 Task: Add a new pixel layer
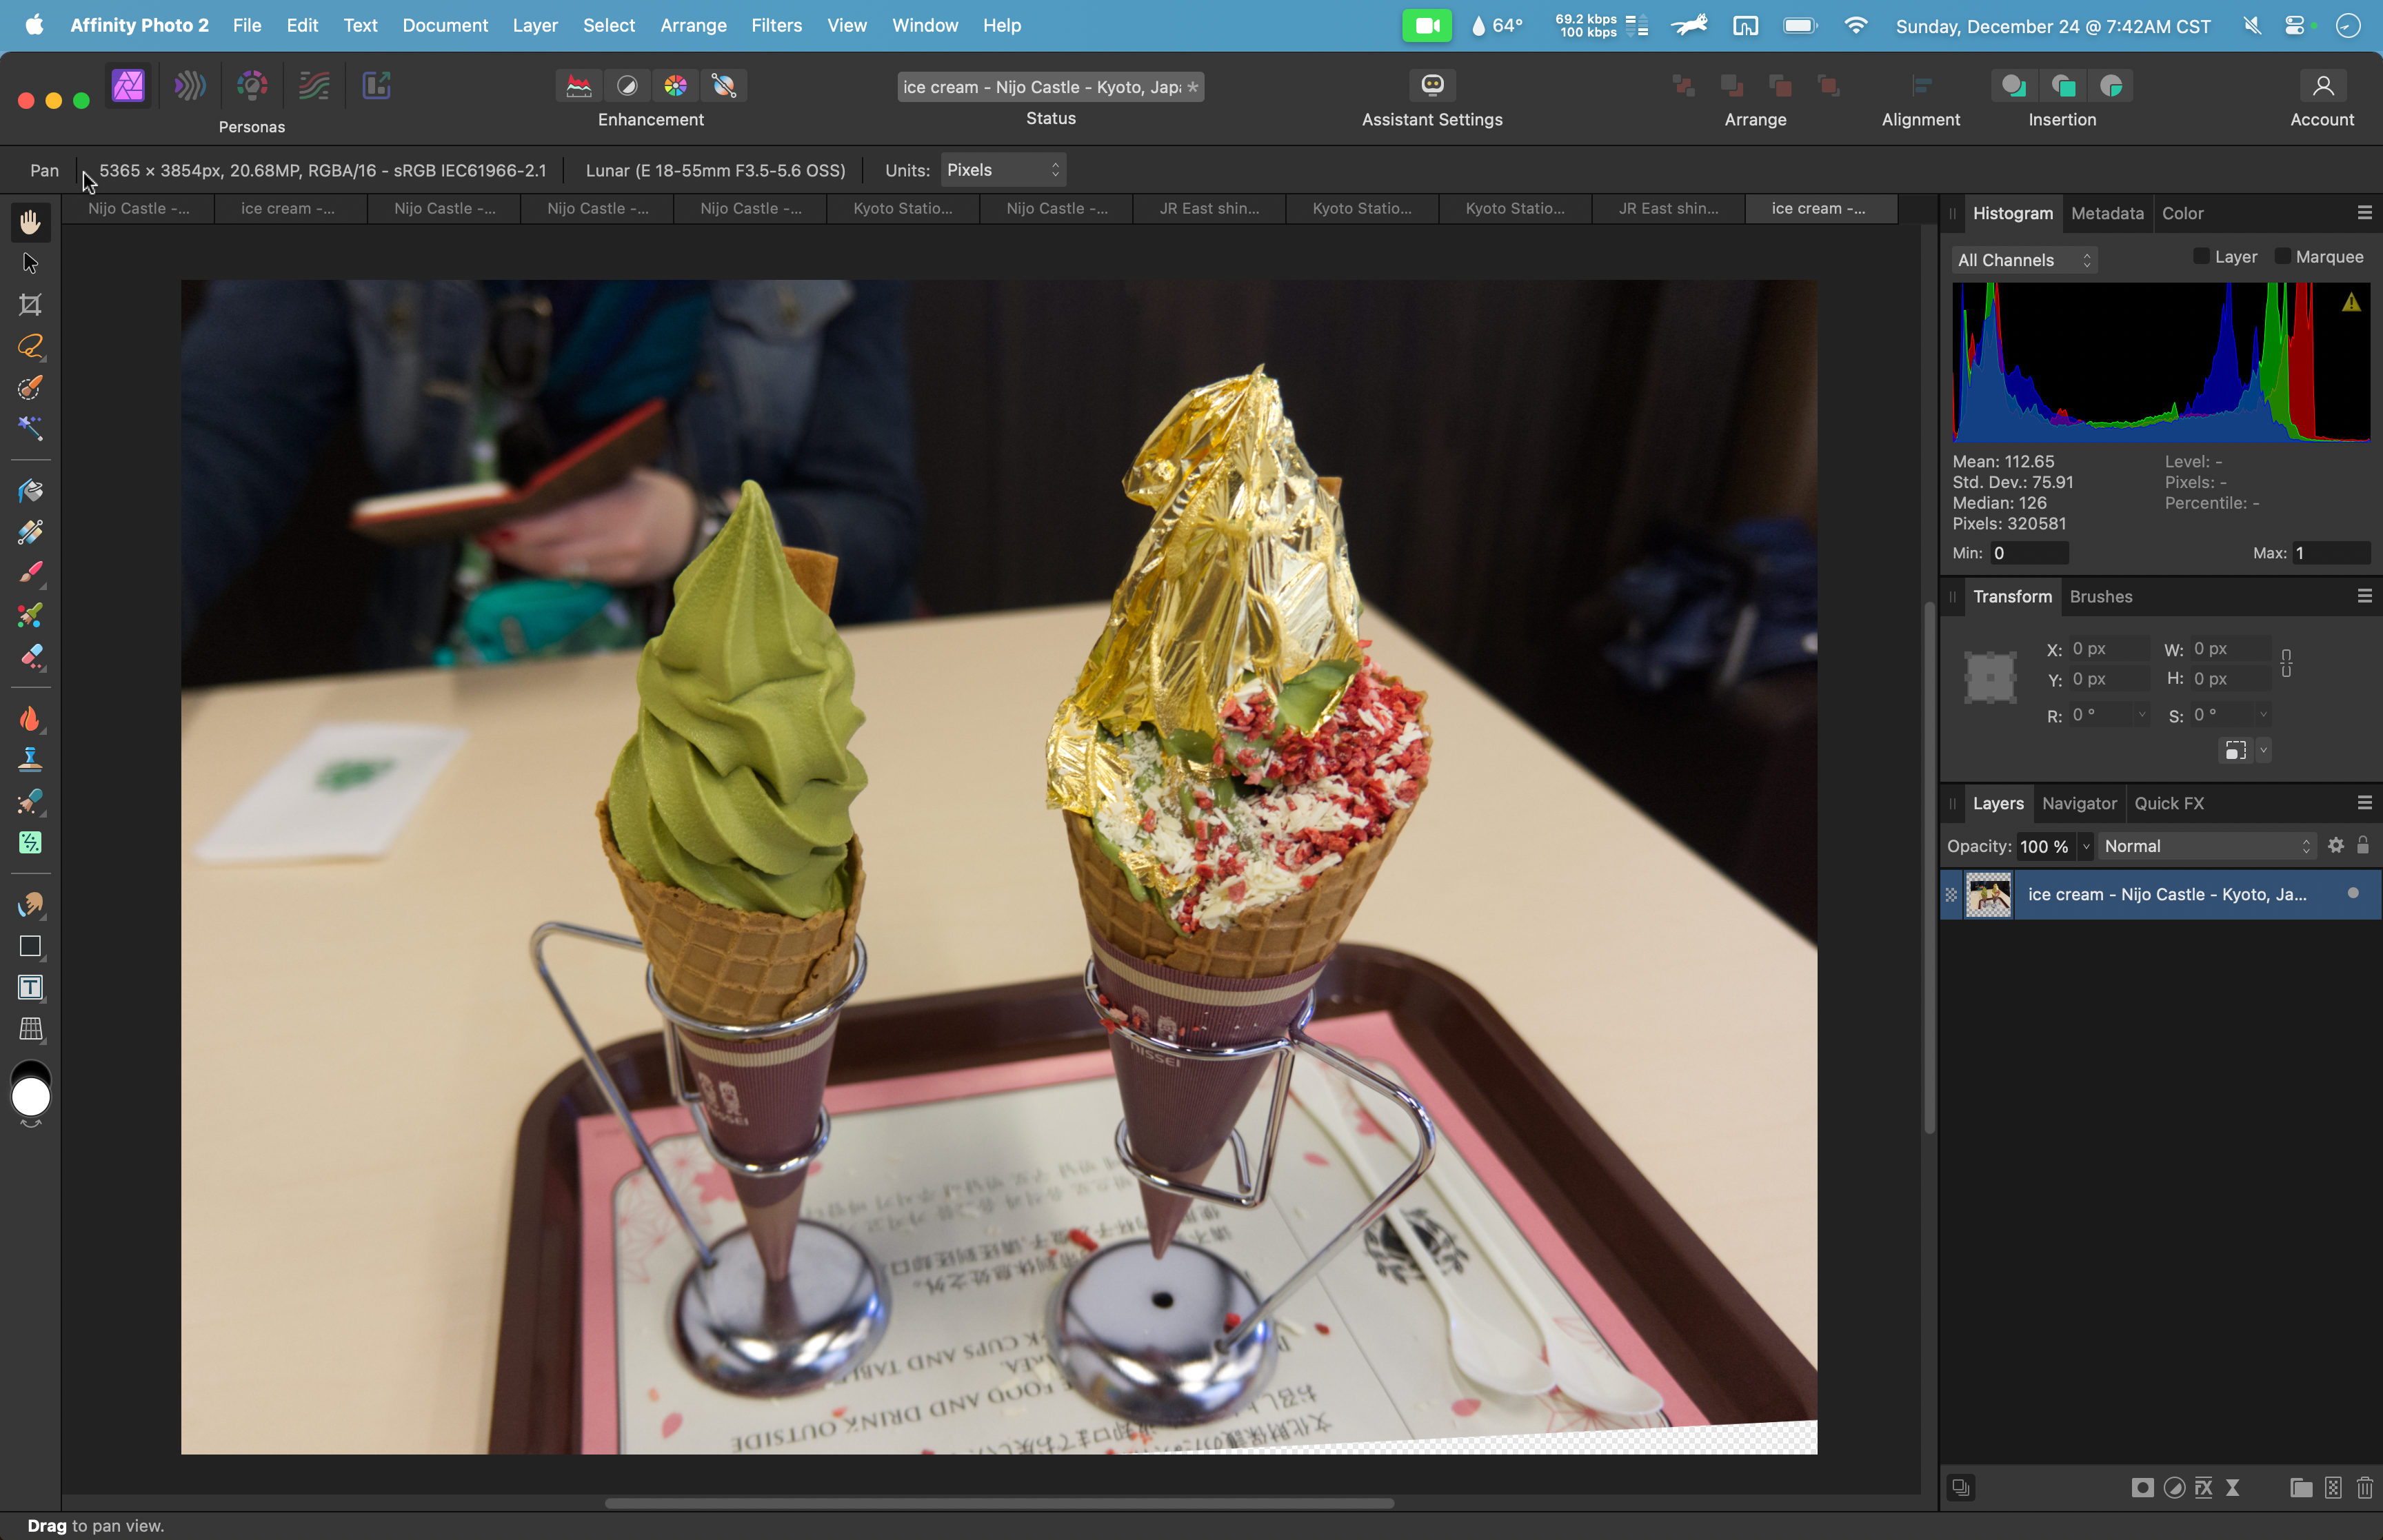2333,1488
